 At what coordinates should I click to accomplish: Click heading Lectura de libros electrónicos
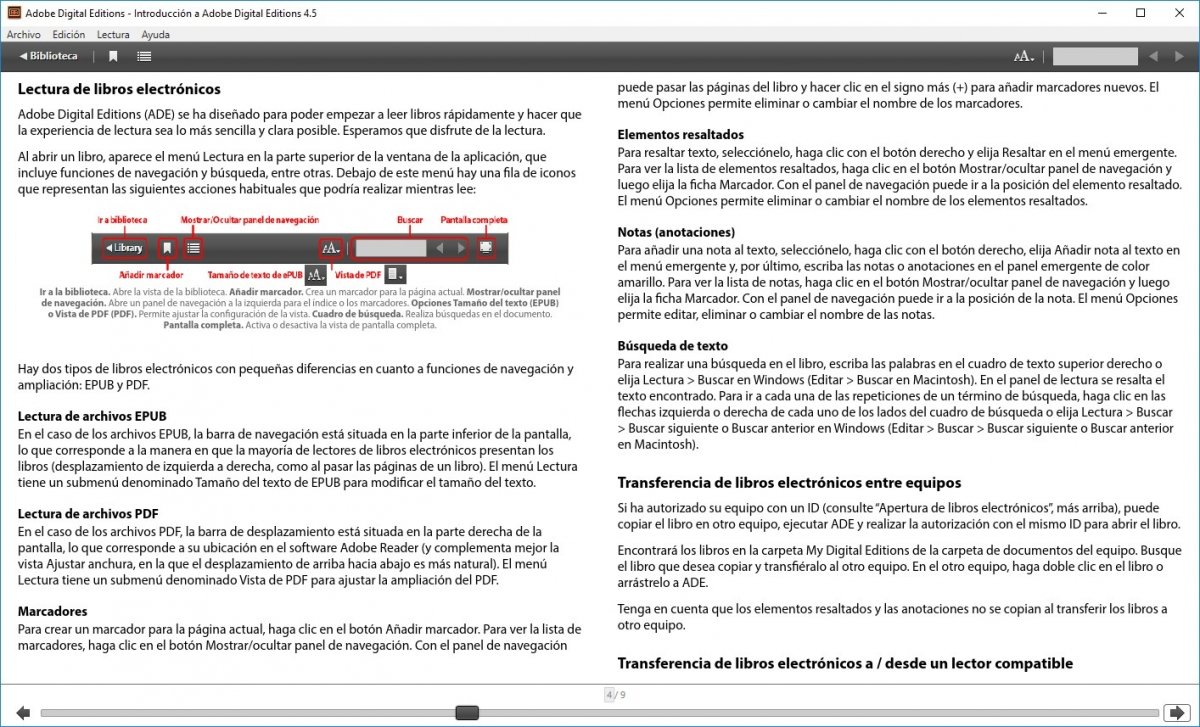point(119,89)
